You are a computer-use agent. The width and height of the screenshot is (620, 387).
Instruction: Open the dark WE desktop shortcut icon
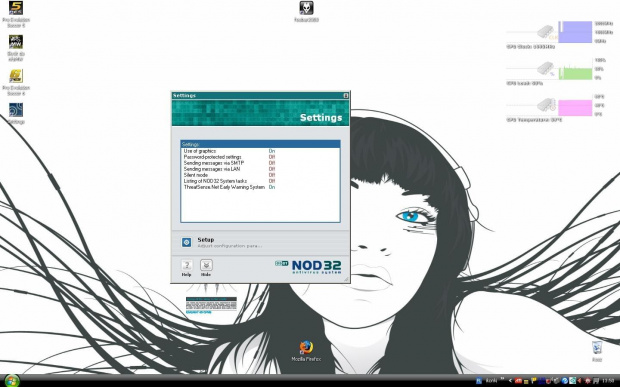16,42
